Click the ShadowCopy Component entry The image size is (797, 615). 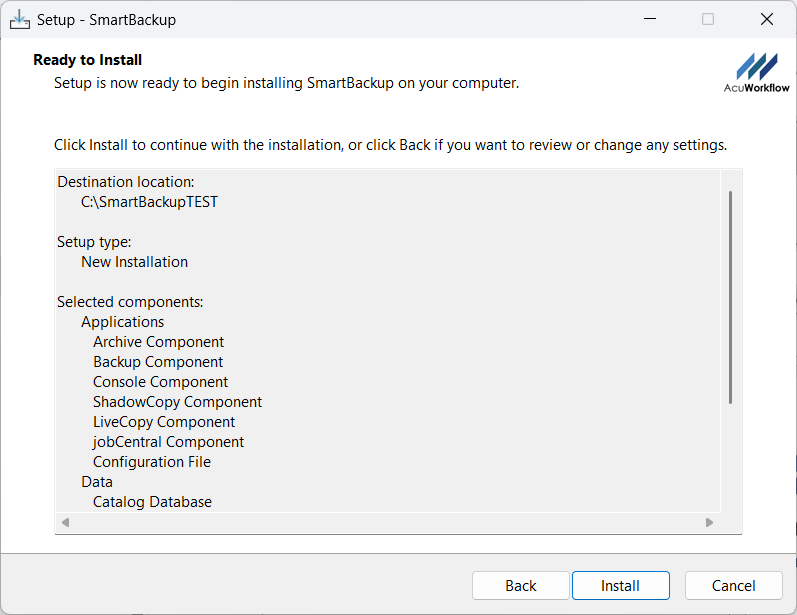177,402
